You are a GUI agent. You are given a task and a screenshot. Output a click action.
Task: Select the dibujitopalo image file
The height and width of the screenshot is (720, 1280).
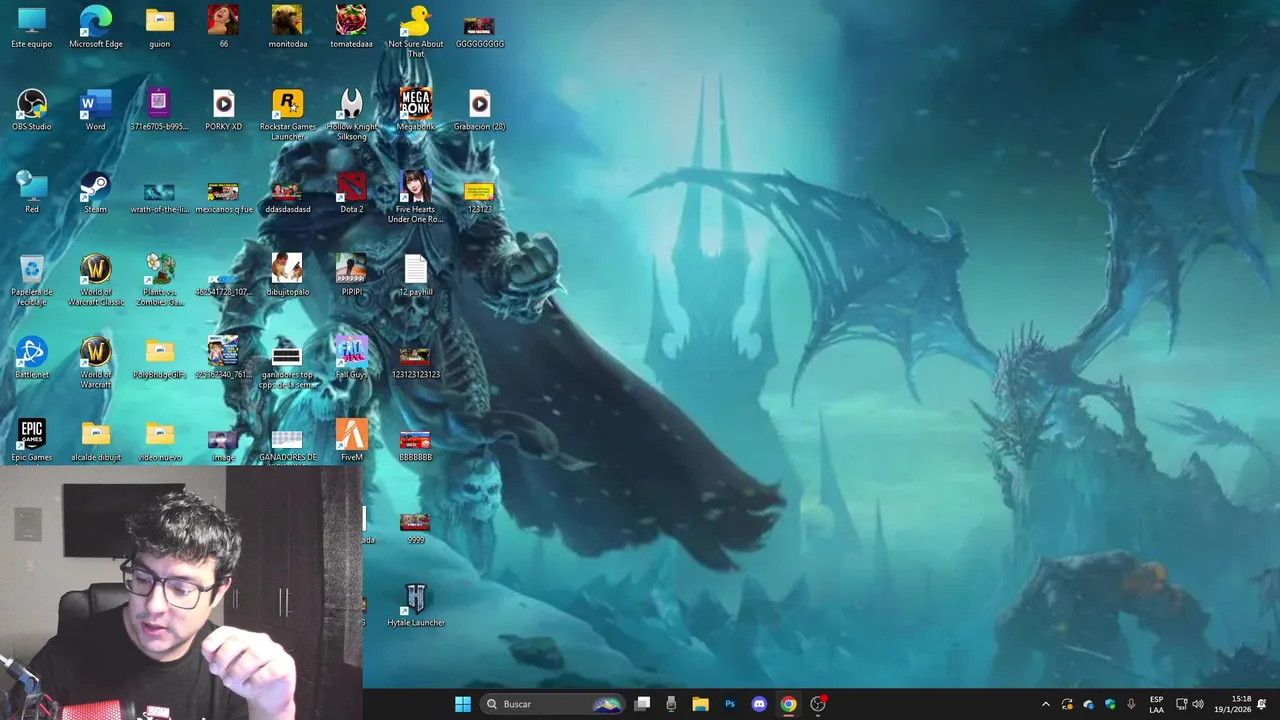tap(287, 275)
